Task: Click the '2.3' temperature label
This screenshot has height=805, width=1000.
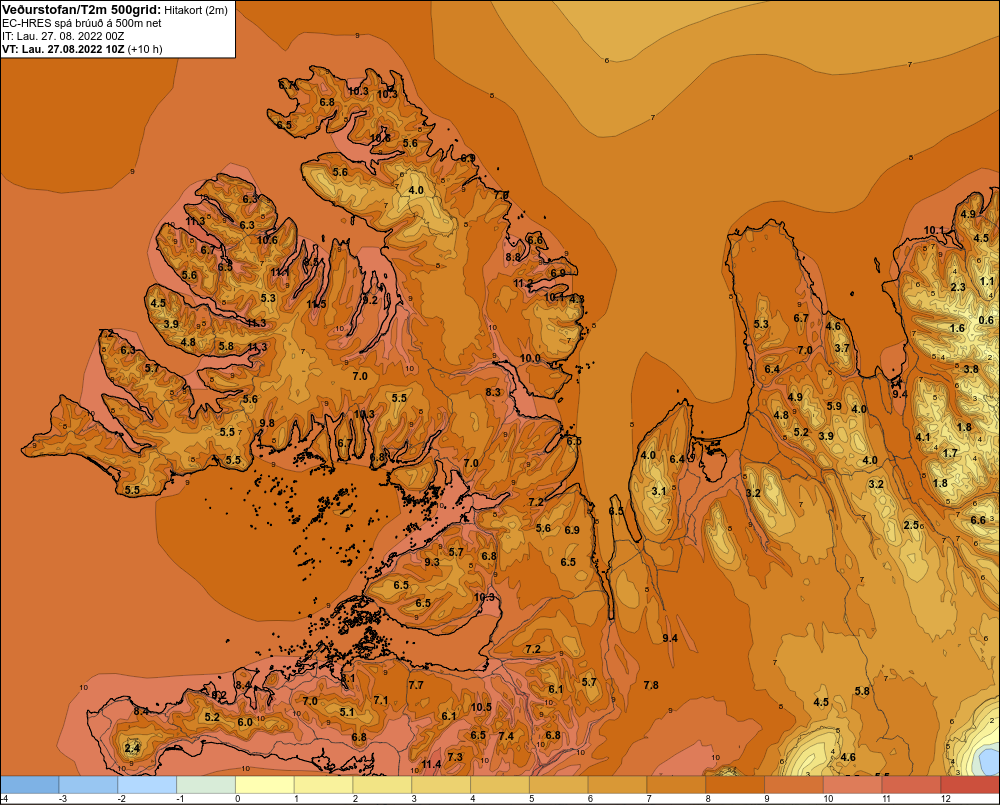Action: coord(958,287)
